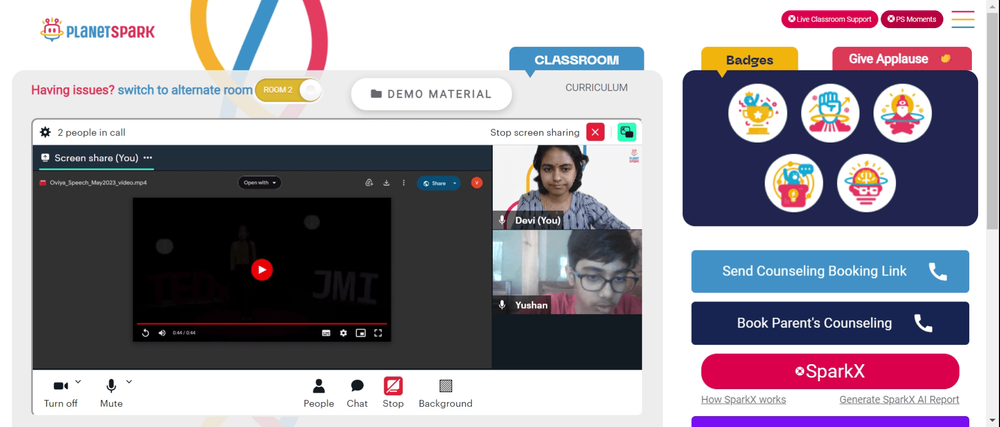
Task: Open PS Moments
Action: (911, 19)
